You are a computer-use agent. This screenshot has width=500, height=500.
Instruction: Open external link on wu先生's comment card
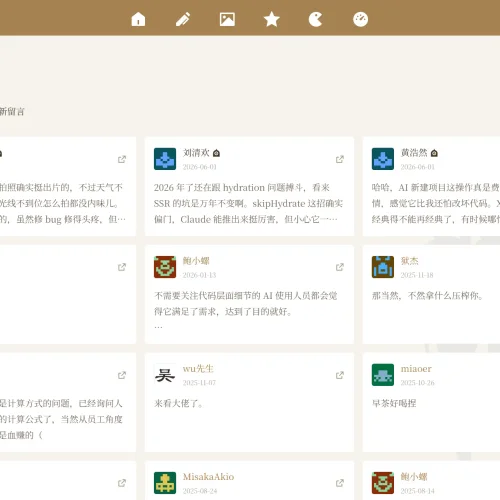(340, 375)
